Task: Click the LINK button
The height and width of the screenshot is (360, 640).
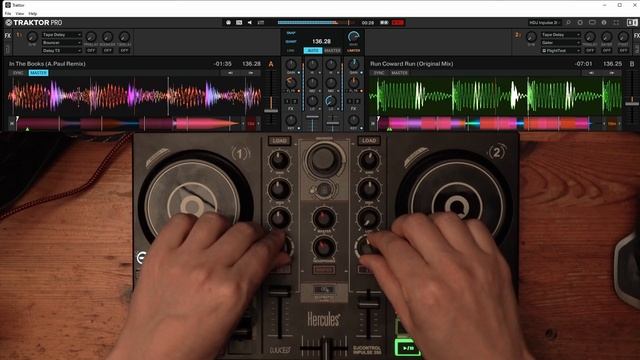Action: point(291,50)
